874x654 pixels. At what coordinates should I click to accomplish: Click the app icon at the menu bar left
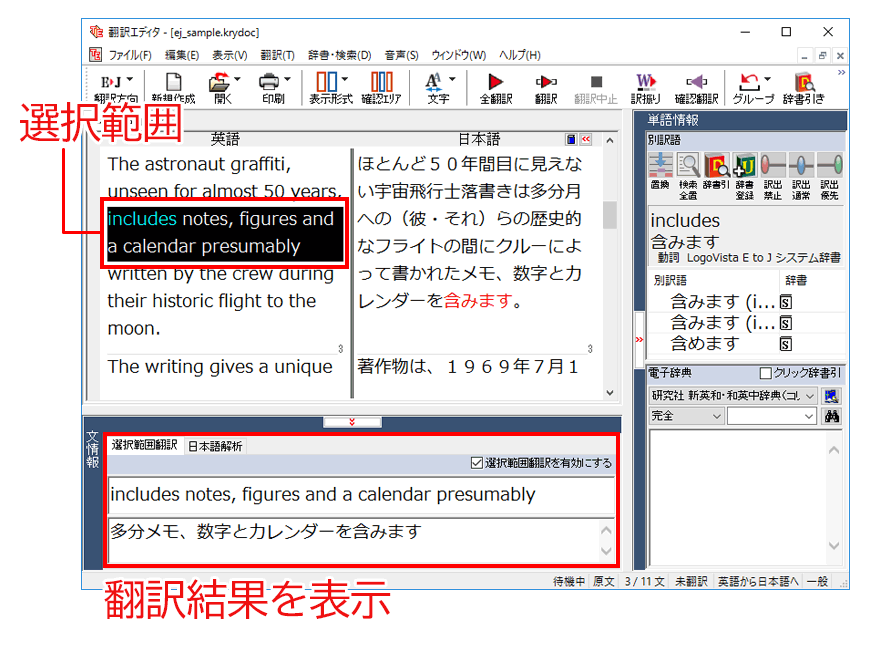pyautogui.click(x=95, y=55)
